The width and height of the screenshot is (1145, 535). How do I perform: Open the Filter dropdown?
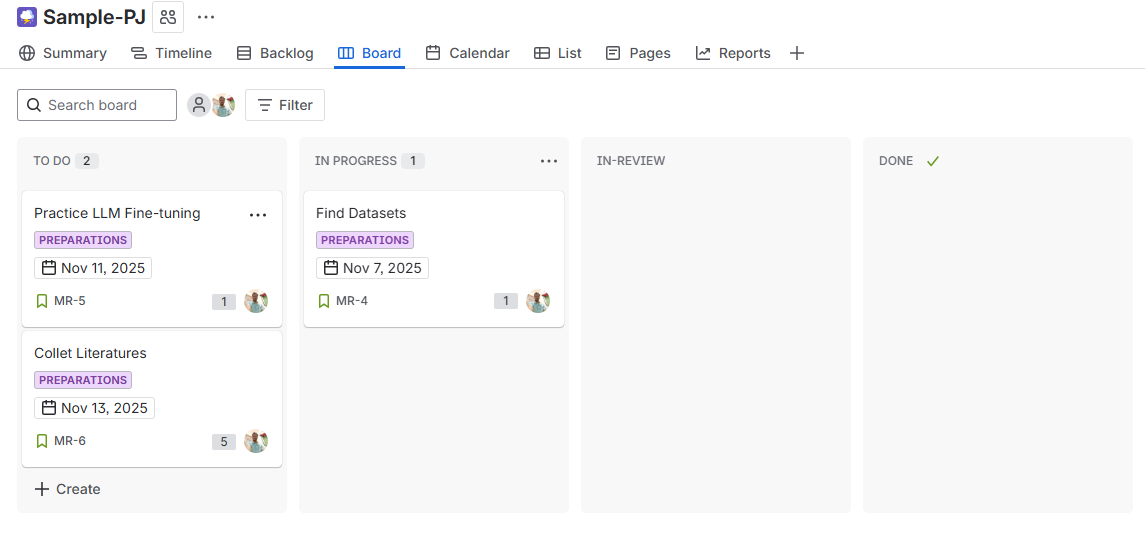(x=285, y=105)
